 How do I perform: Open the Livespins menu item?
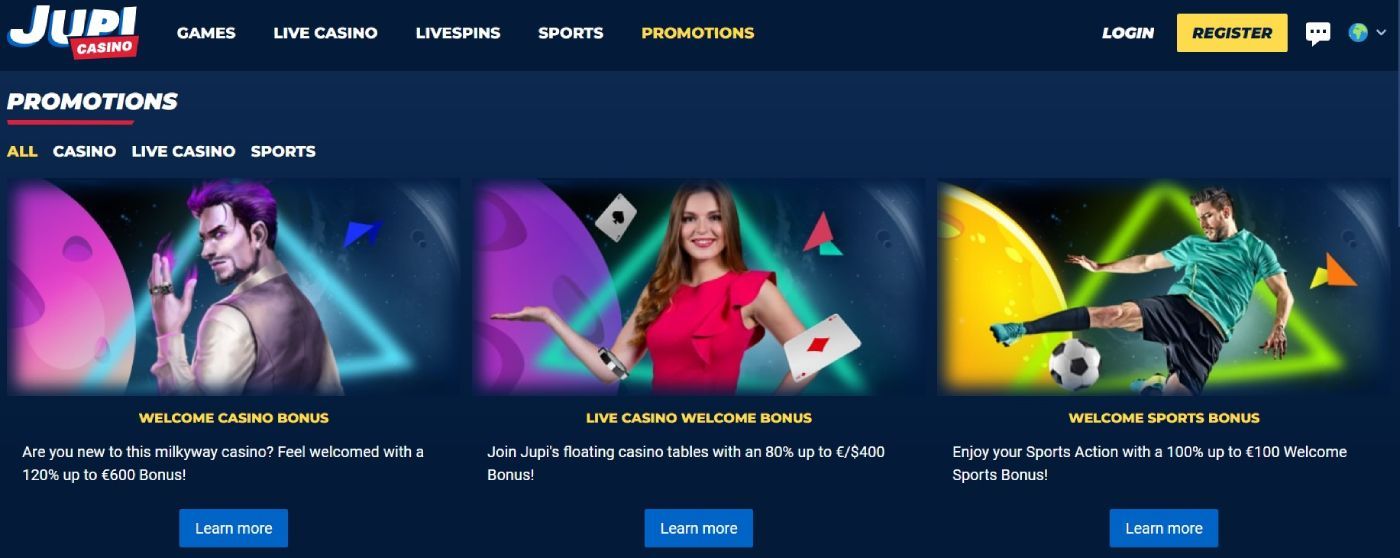pos(458,33)
